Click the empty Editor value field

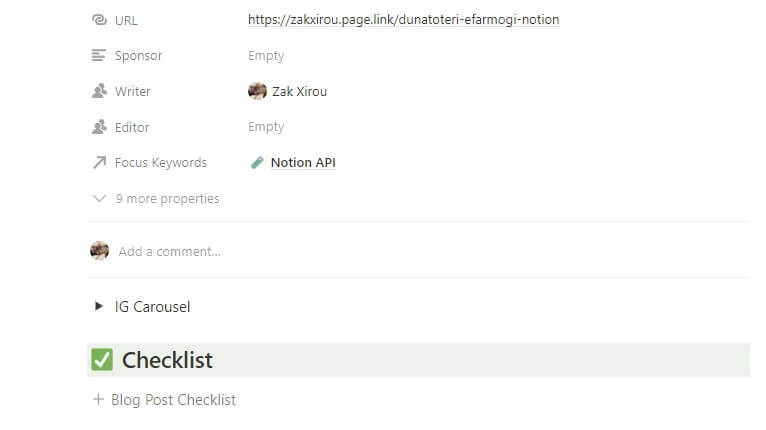(266, 128)
